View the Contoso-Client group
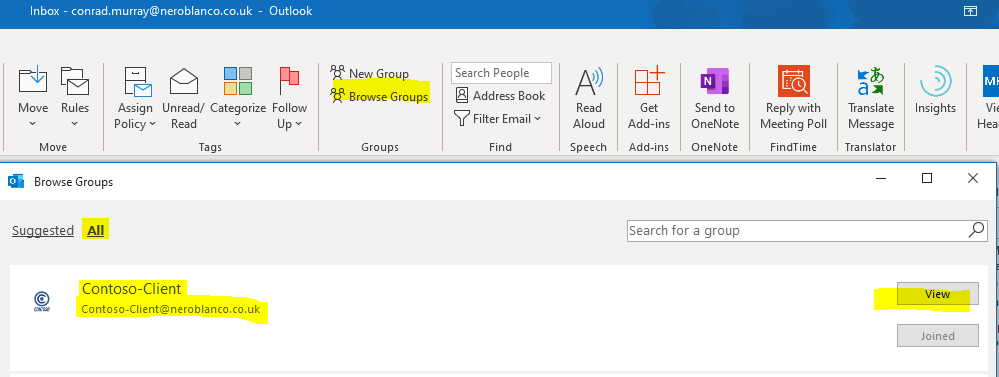 coord(937,294)
